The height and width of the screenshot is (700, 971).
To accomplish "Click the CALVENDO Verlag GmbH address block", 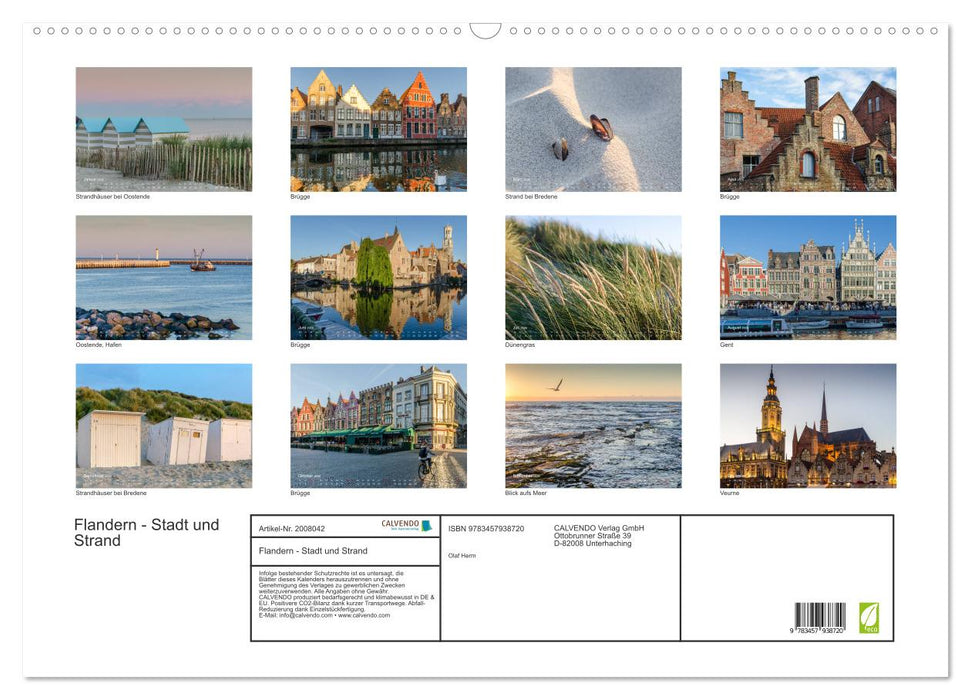I will tap(598, 535).
